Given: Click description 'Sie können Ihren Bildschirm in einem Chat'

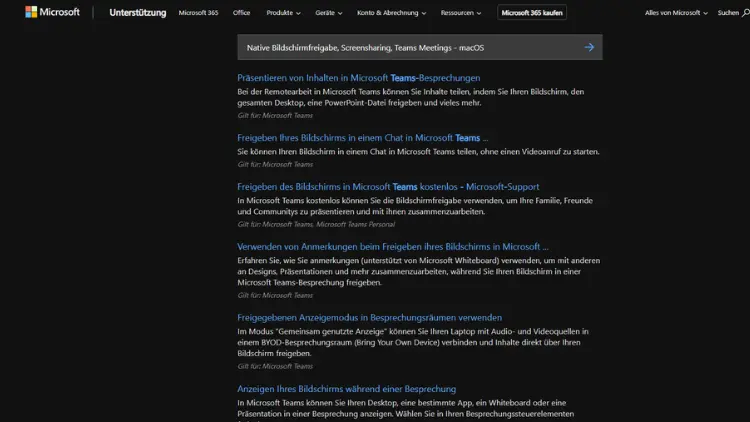Looking at the screenshot, I should pyautogui.click(x=418, y=152).
